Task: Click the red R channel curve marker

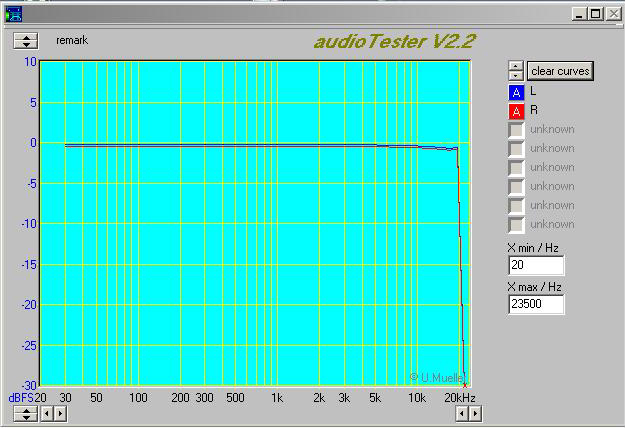Action: point(516,110)
